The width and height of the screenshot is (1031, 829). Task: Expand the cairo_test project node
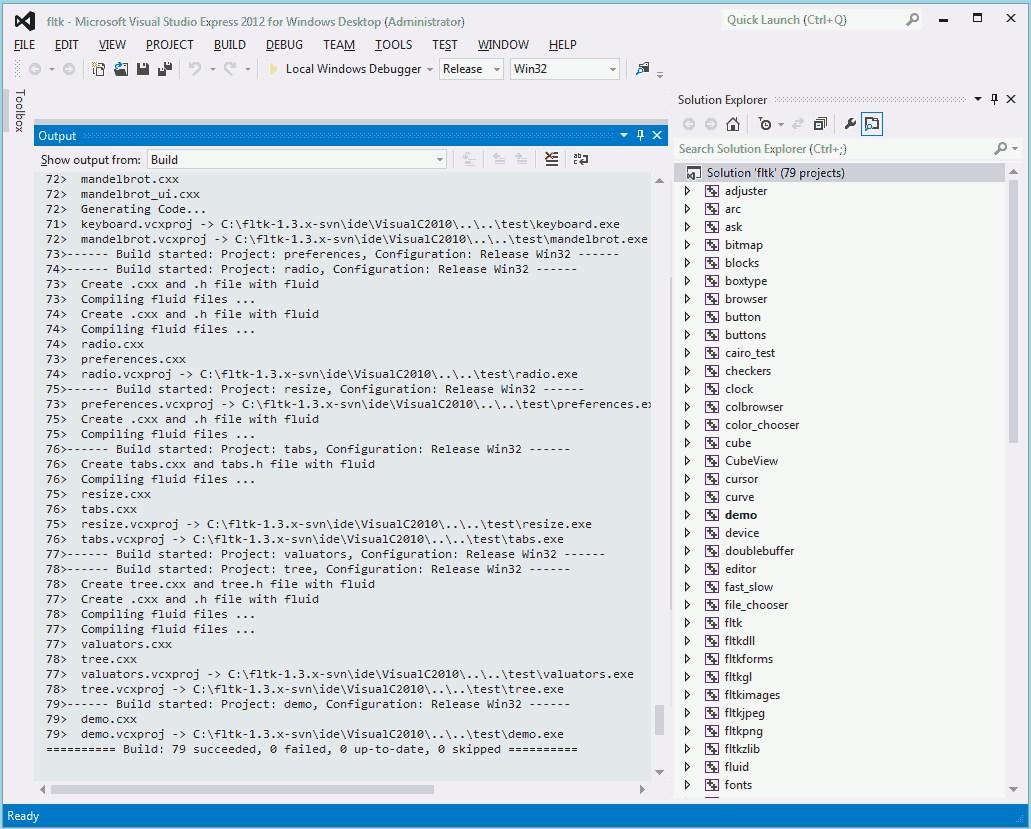pyautogui.click(x=688, y=353)
